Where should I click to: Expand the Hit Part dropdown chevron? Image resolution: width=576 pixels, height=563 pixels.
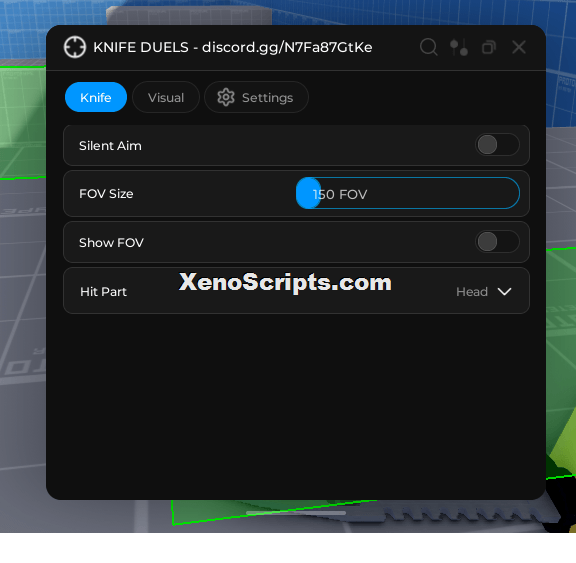click(504, 292)
